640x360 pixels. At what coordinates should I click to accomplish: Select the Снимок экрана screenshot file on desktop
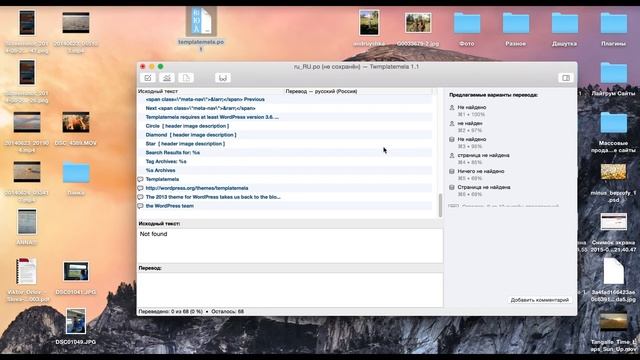click(613, 222)
